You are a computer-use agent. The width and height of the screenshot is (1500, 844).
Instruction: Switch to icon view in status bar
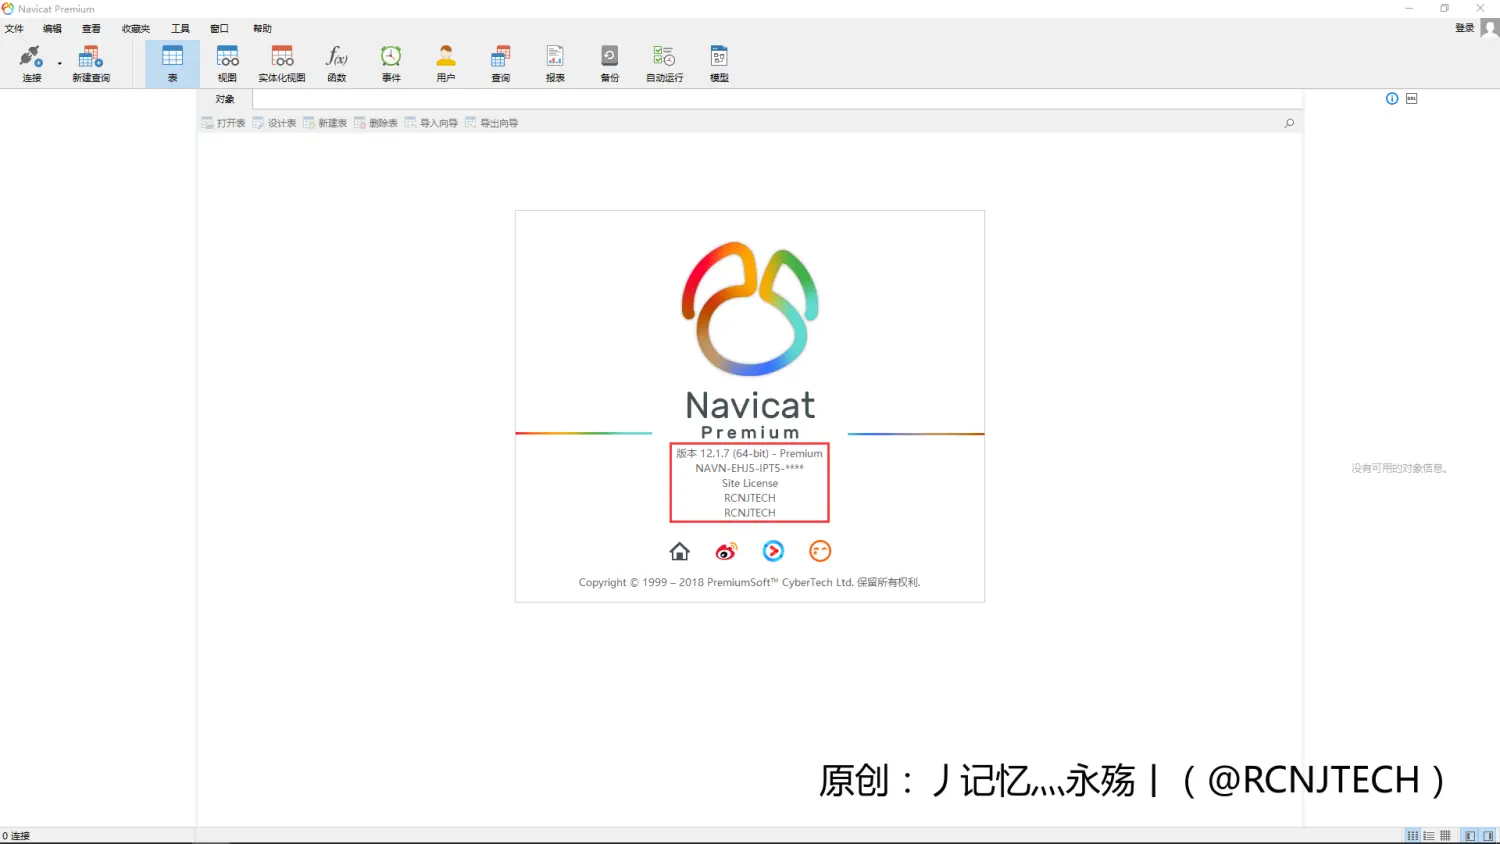tap(1413, 836)
